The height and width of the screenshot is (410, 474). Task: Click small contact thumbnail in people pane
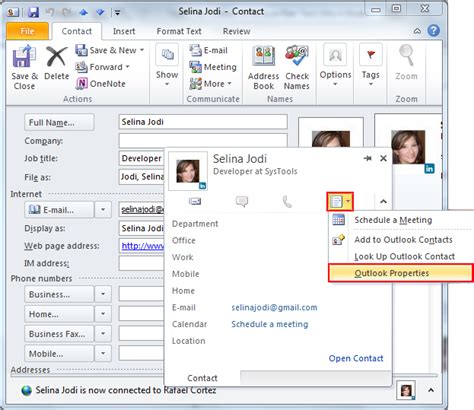point(406,390)
